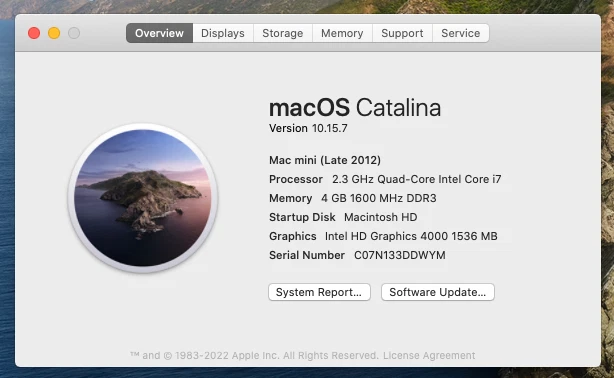Open the Displays tab
Viewport: 614px width, 378px height.
[x=223, y=33]
